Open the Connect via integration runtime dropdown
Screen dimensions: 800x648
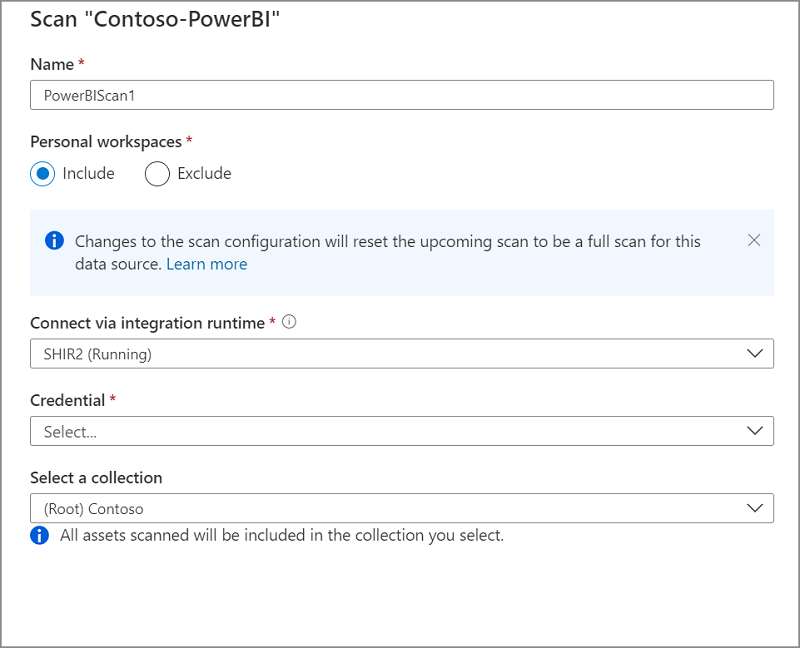tap(402, 353)
